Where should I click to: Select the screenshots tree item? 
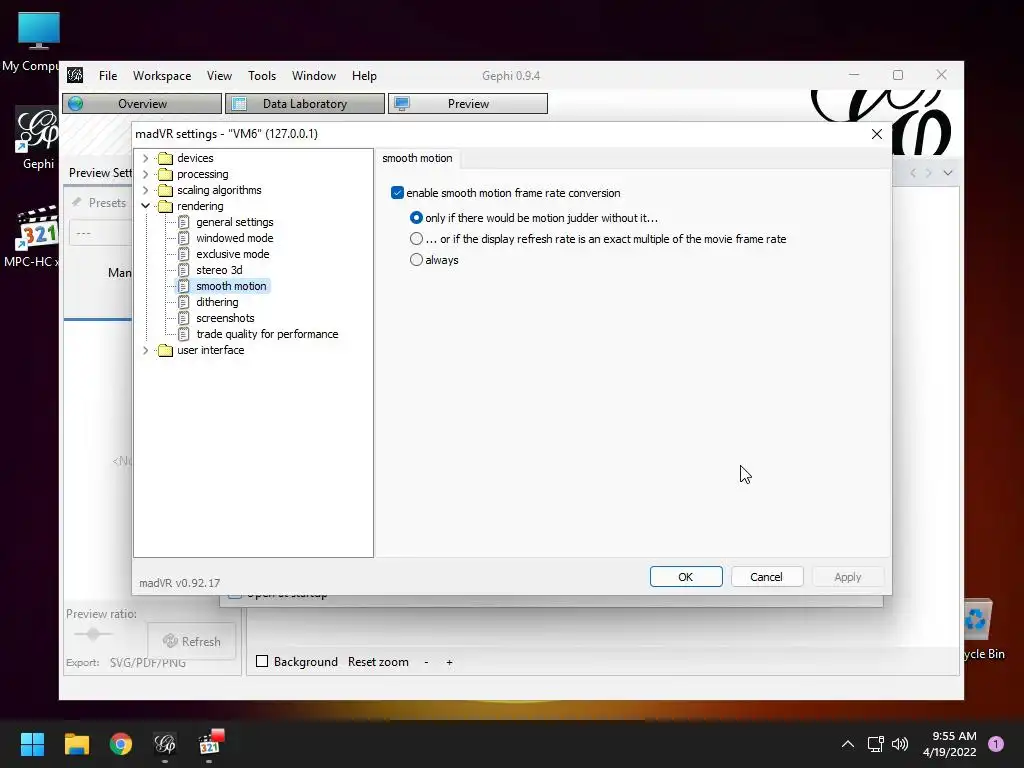coord(225,318)
